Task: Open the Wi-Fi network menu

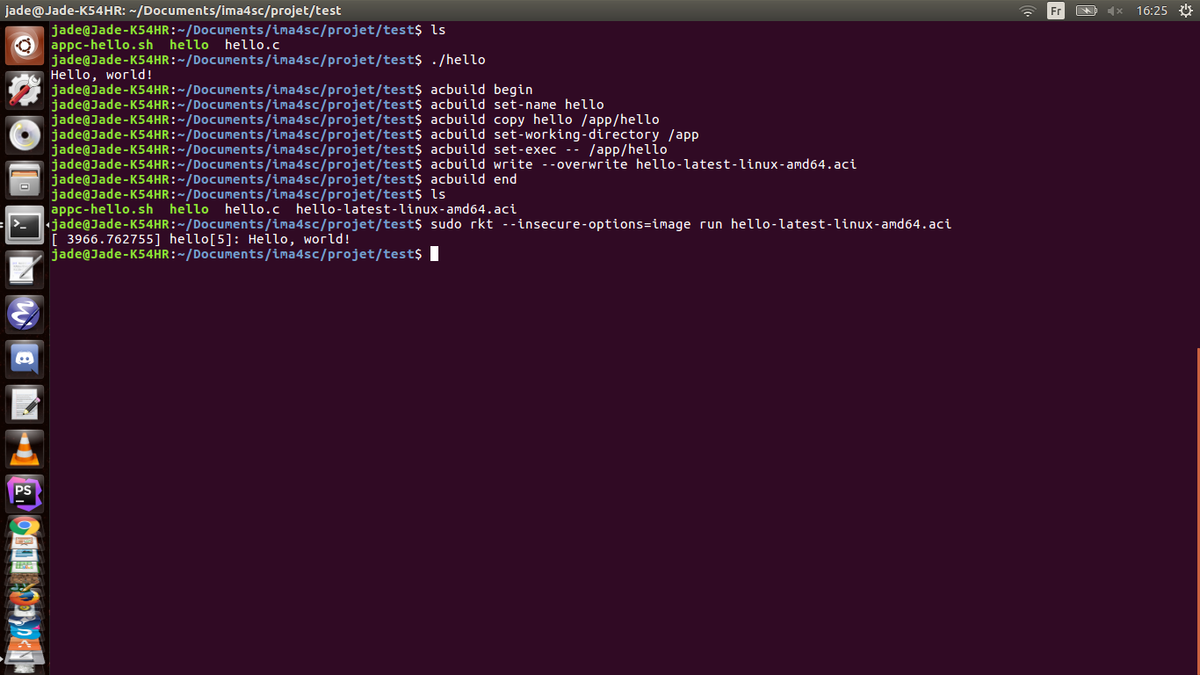Action: (1027, 11)
